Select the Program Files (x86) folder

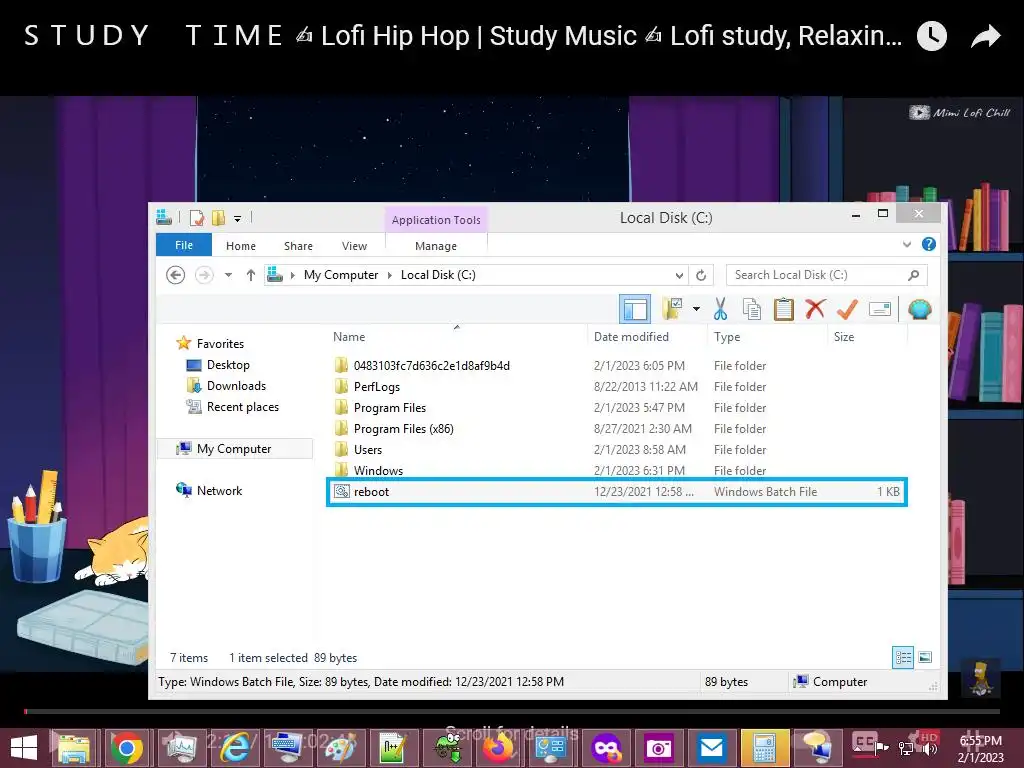(x=616, y=428)
